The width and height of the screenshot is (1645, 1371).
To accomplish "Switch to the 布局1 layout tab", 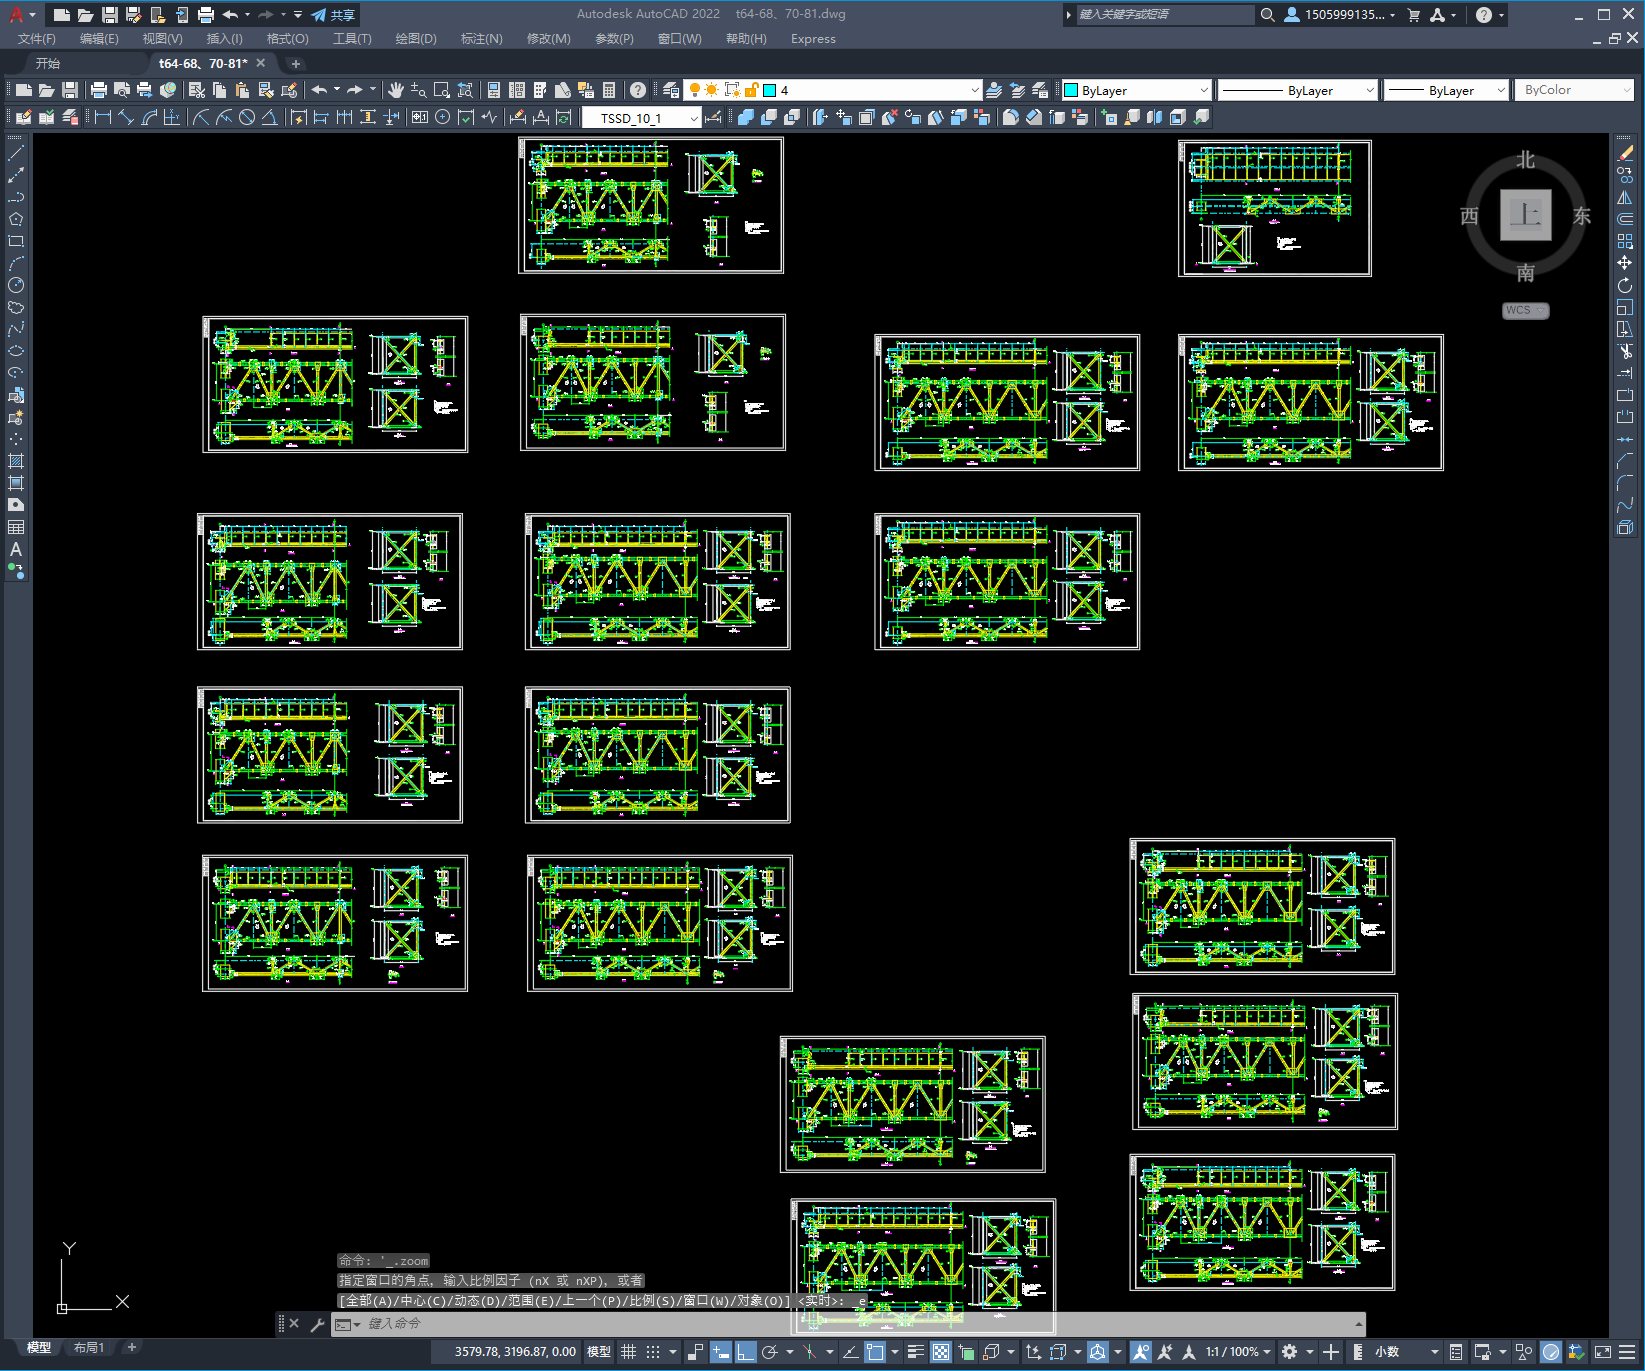I will click(89, 1348).
